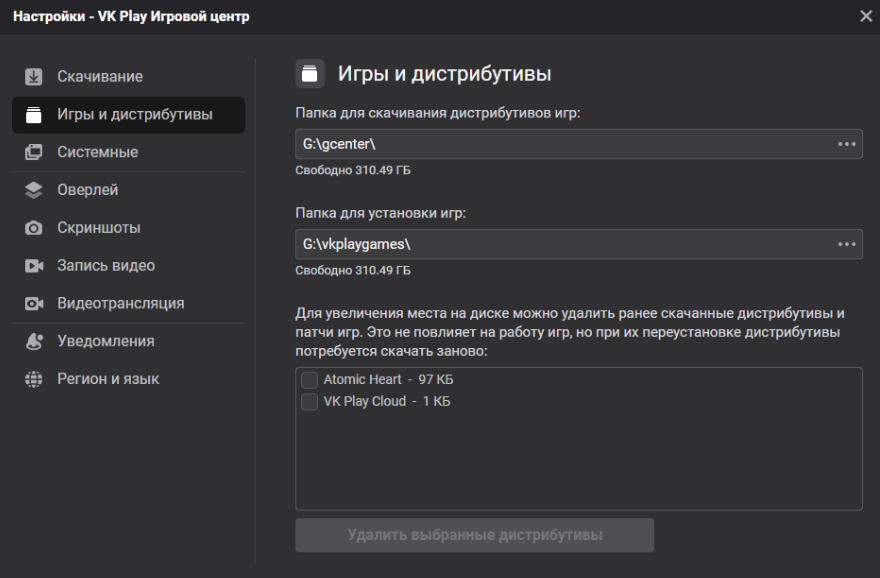This screenshot has height=578, width=880.
Task: Click the box icon in the page header
Action: (x=310, y=74)
